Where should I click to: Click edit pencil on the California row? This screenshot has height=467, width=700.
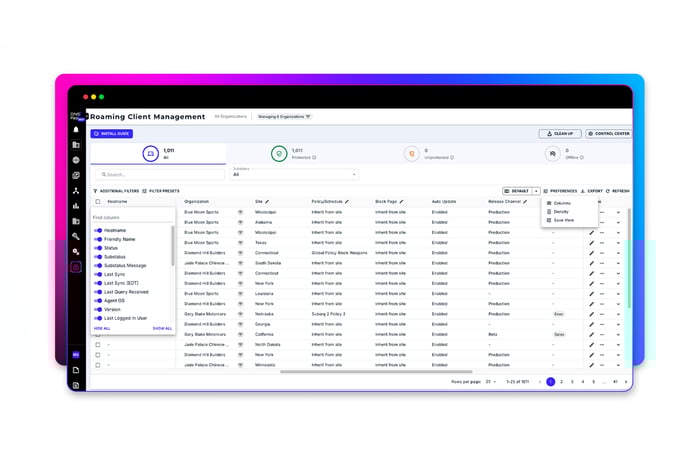[x=592, y=335]
